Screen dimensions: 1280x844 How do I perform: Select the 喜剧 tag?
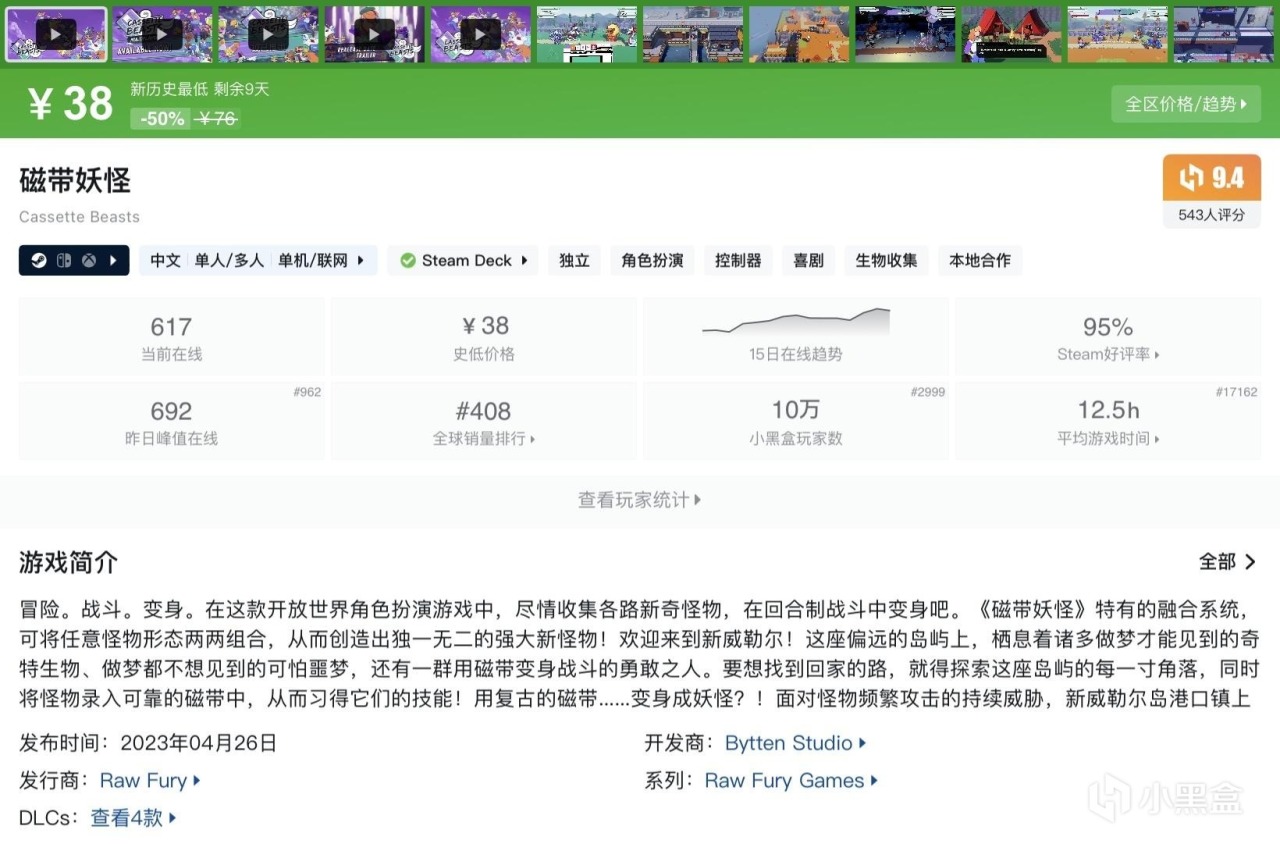click(x=808, y=261)
